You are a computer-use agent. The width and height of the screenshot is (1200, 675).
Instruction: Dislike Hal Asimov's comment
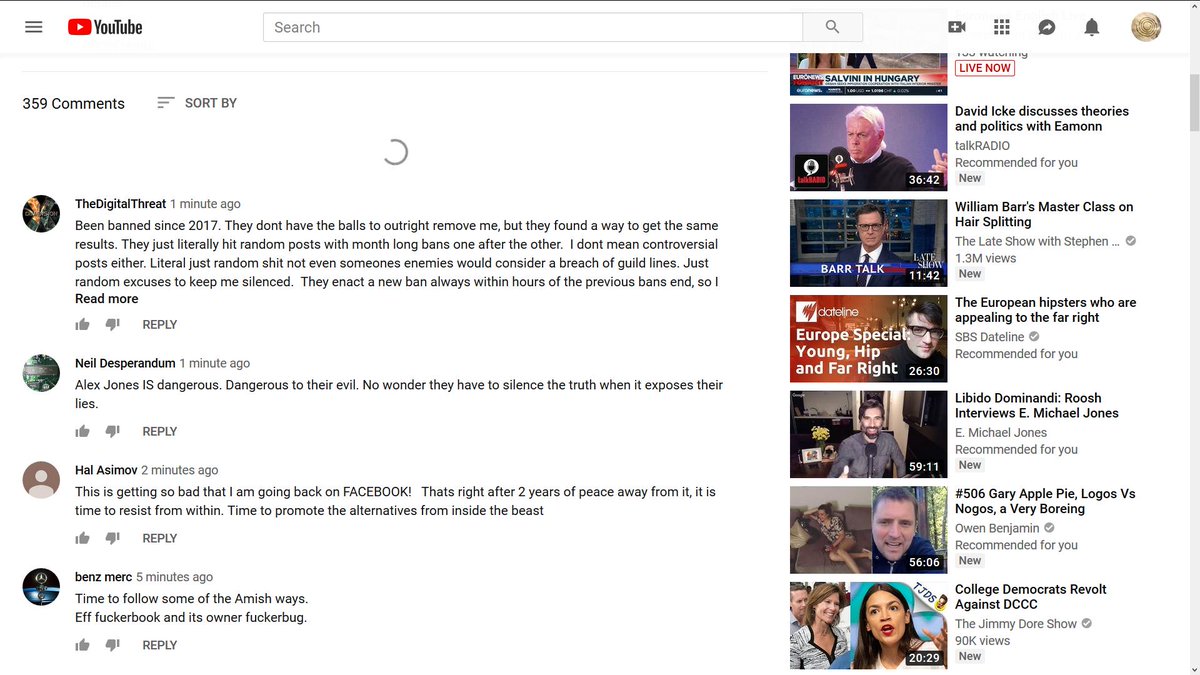coord(113,539)
